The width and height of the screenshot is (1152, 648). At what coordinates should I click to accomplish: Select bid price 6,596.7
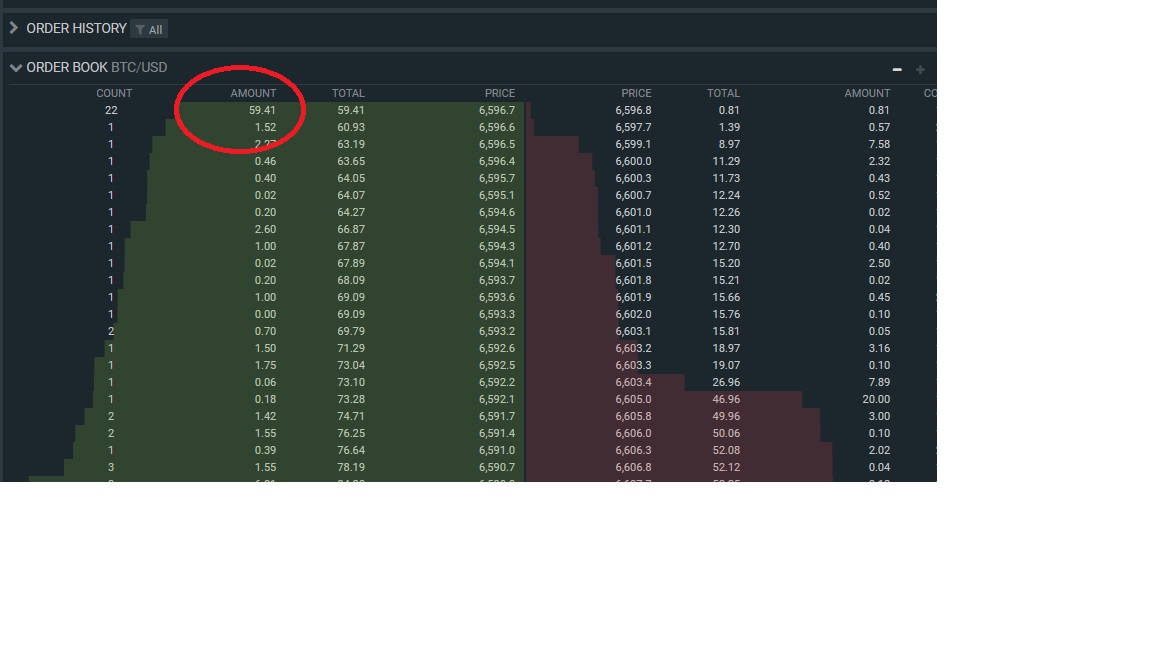point(497,110)
